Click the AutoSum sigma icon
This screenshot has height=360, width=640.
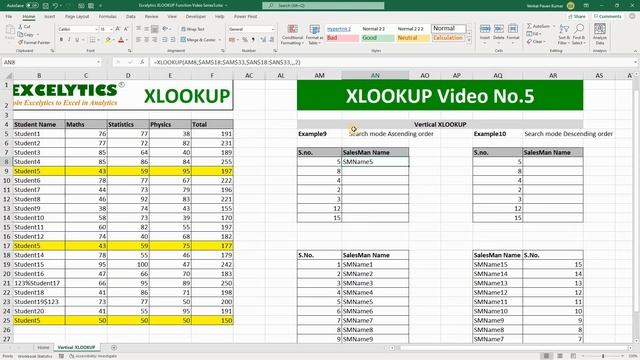(529, 26)
